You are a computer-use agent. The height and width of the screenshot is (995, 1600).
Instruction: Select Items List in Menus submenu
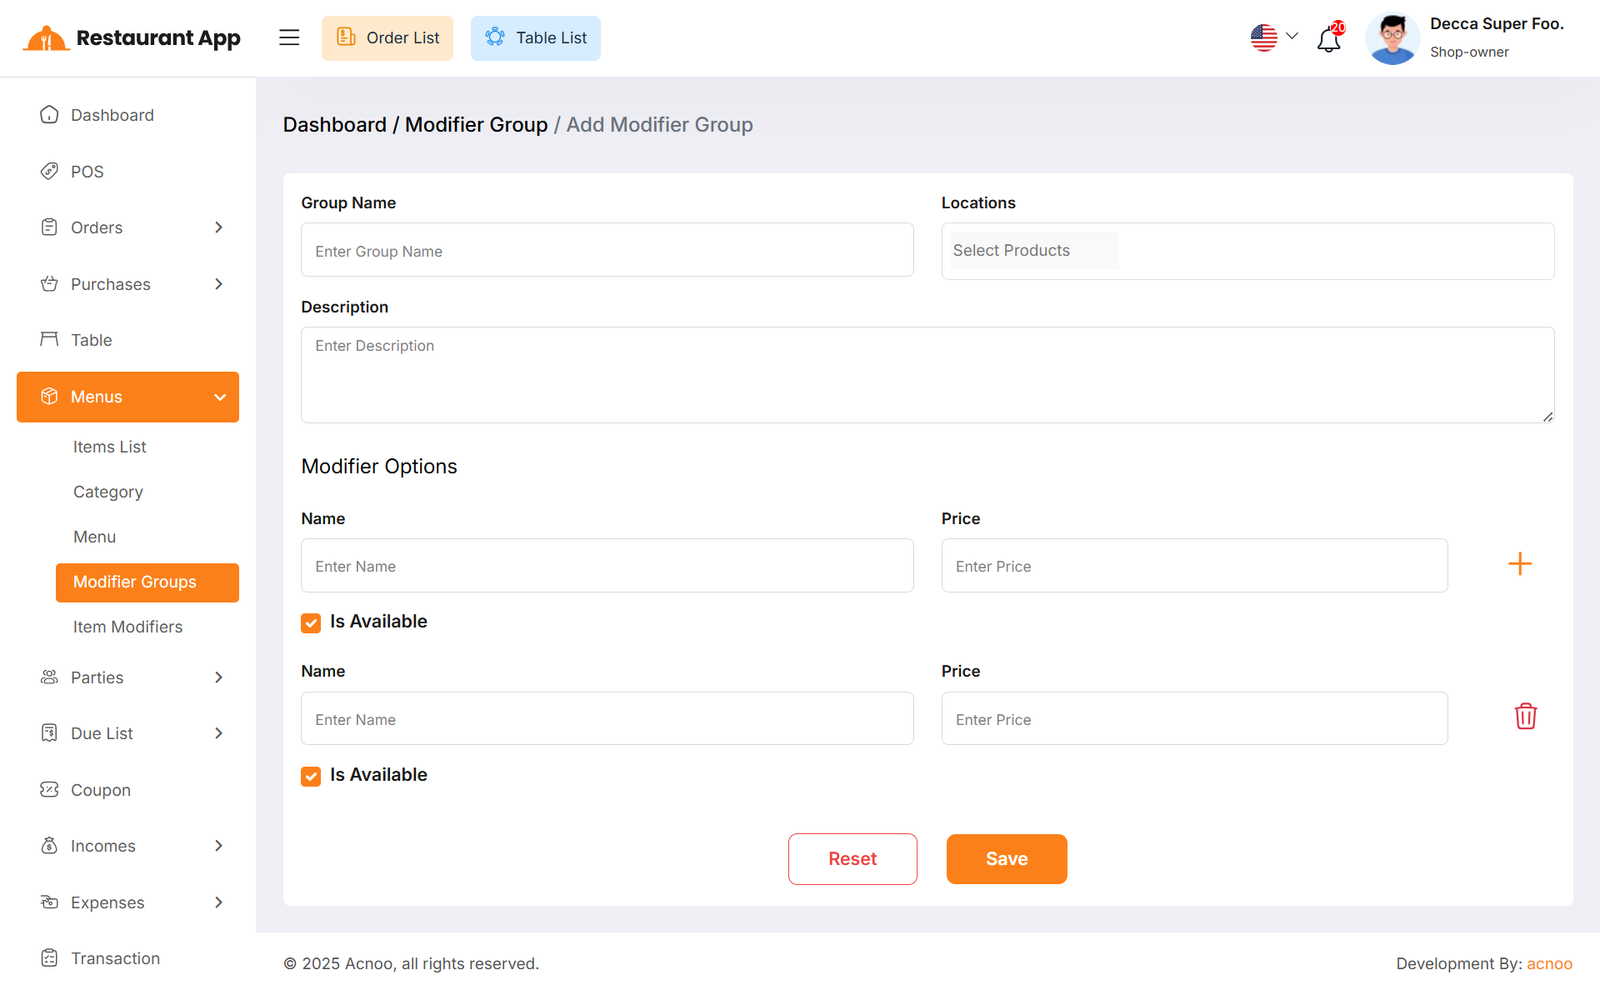pos(110,447)
